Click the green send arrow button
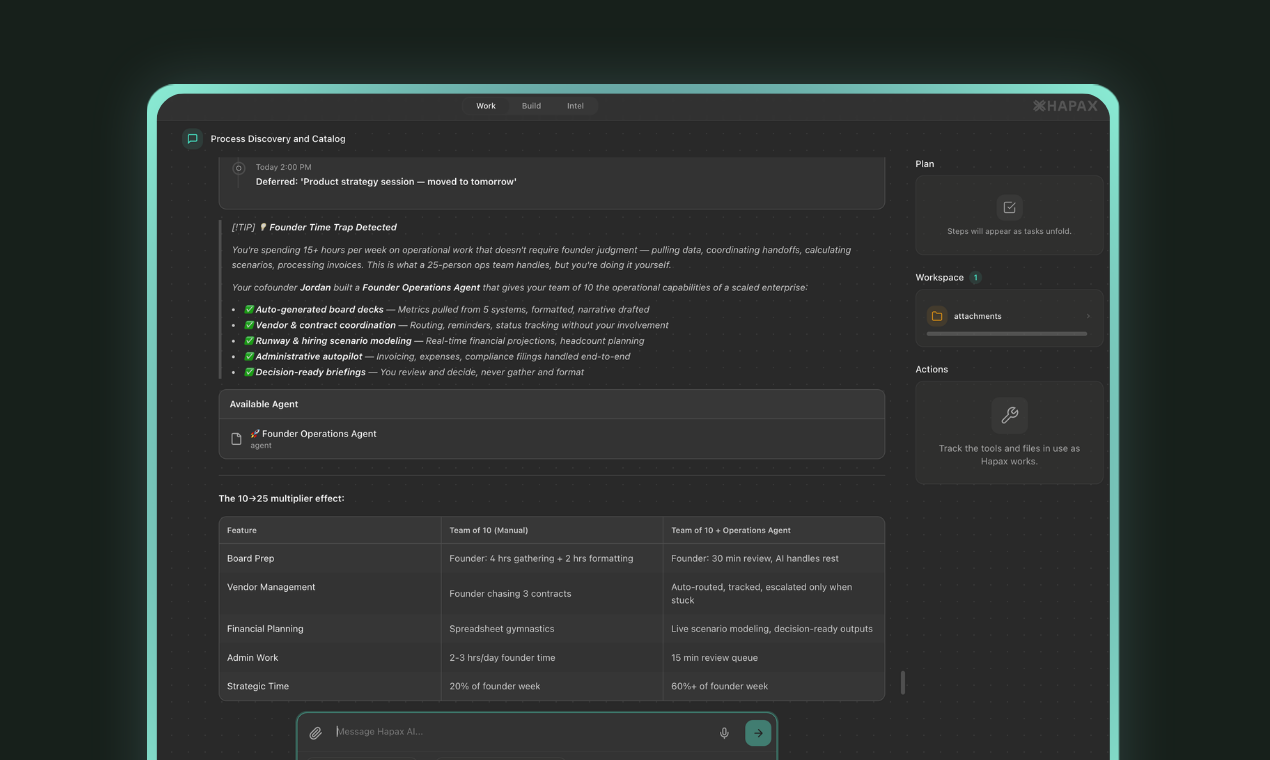 758,732
